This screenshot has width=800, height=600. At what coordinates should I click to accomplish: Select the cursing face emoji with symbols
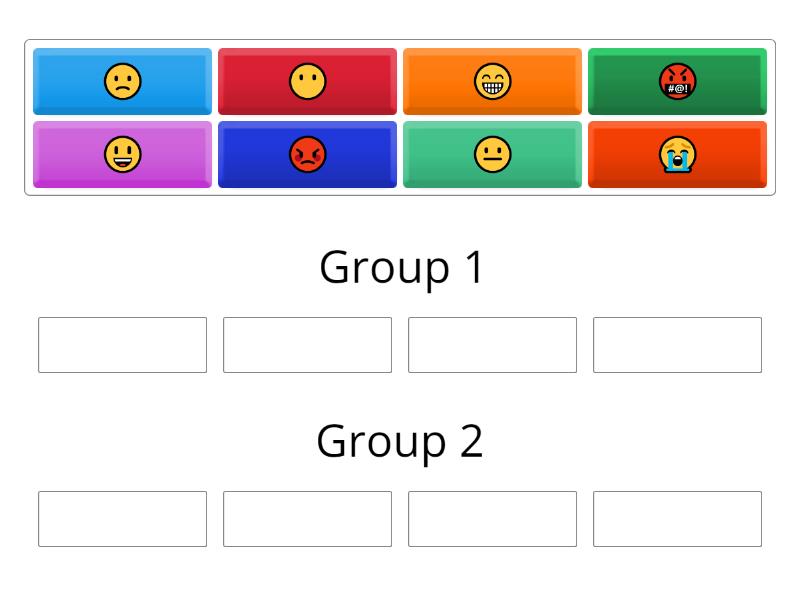pyautogui.click(x=678, y=82)
